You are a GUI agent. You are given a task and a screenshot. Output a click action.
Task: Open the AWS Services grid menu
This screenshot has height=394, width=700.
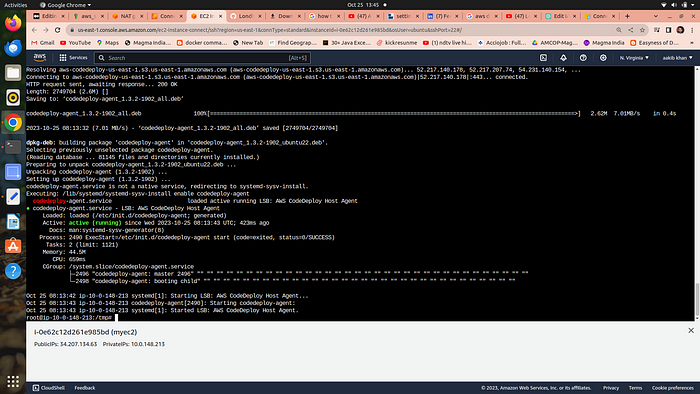[x=74, y=58]
